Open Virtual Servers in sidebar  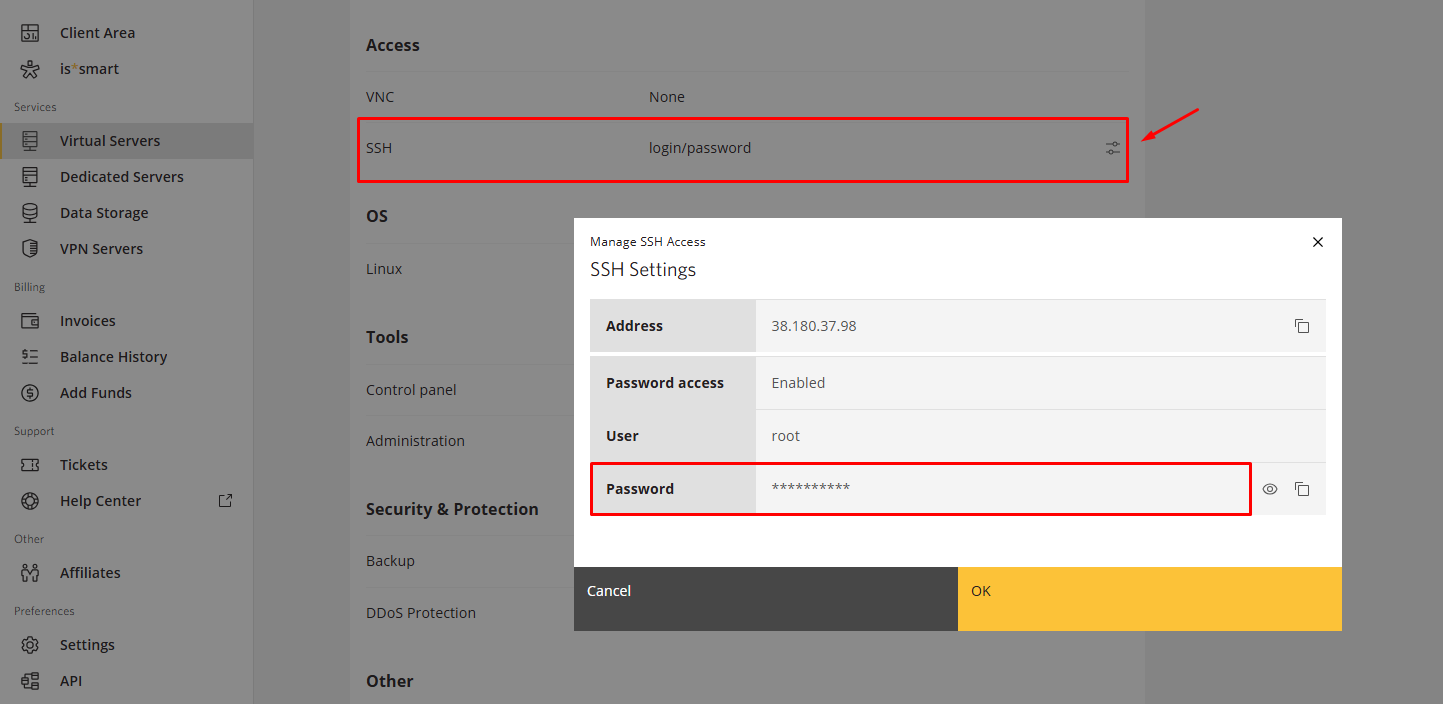coord(109,141)
